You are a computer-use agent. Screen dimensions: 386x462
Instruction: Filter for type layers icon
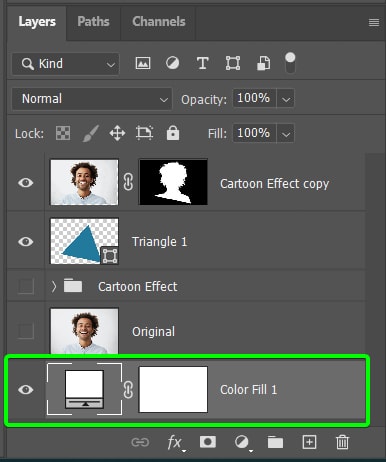pyautogui.click(x=202, y=63)
